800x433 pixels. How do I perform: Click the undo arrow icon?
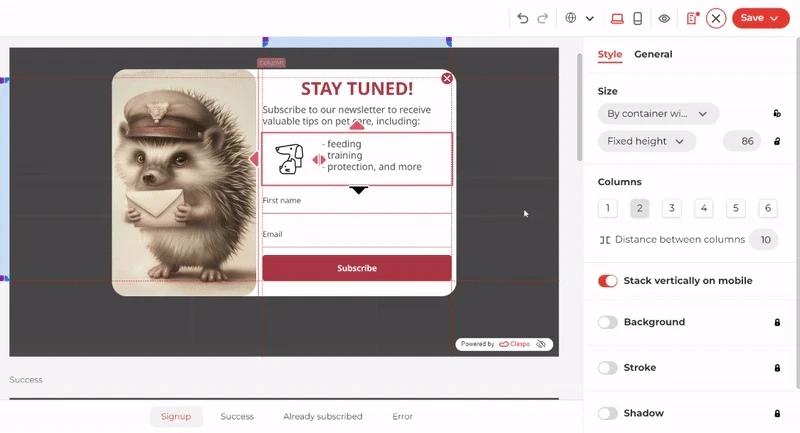click(x=522, y=18)
